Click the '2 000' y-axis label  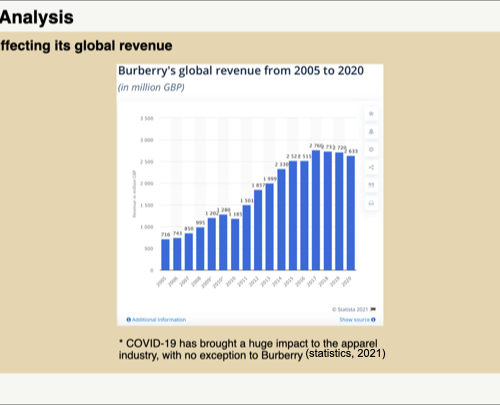147,183
